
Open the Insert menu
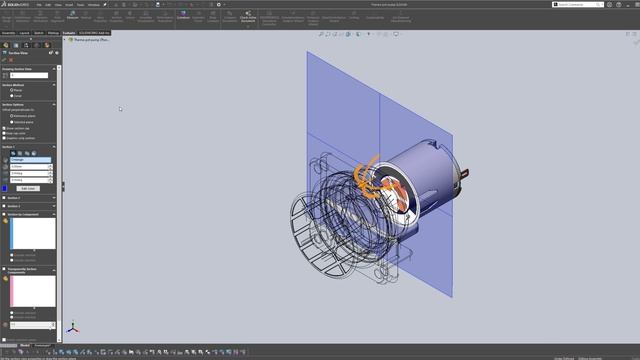[69, 5]
